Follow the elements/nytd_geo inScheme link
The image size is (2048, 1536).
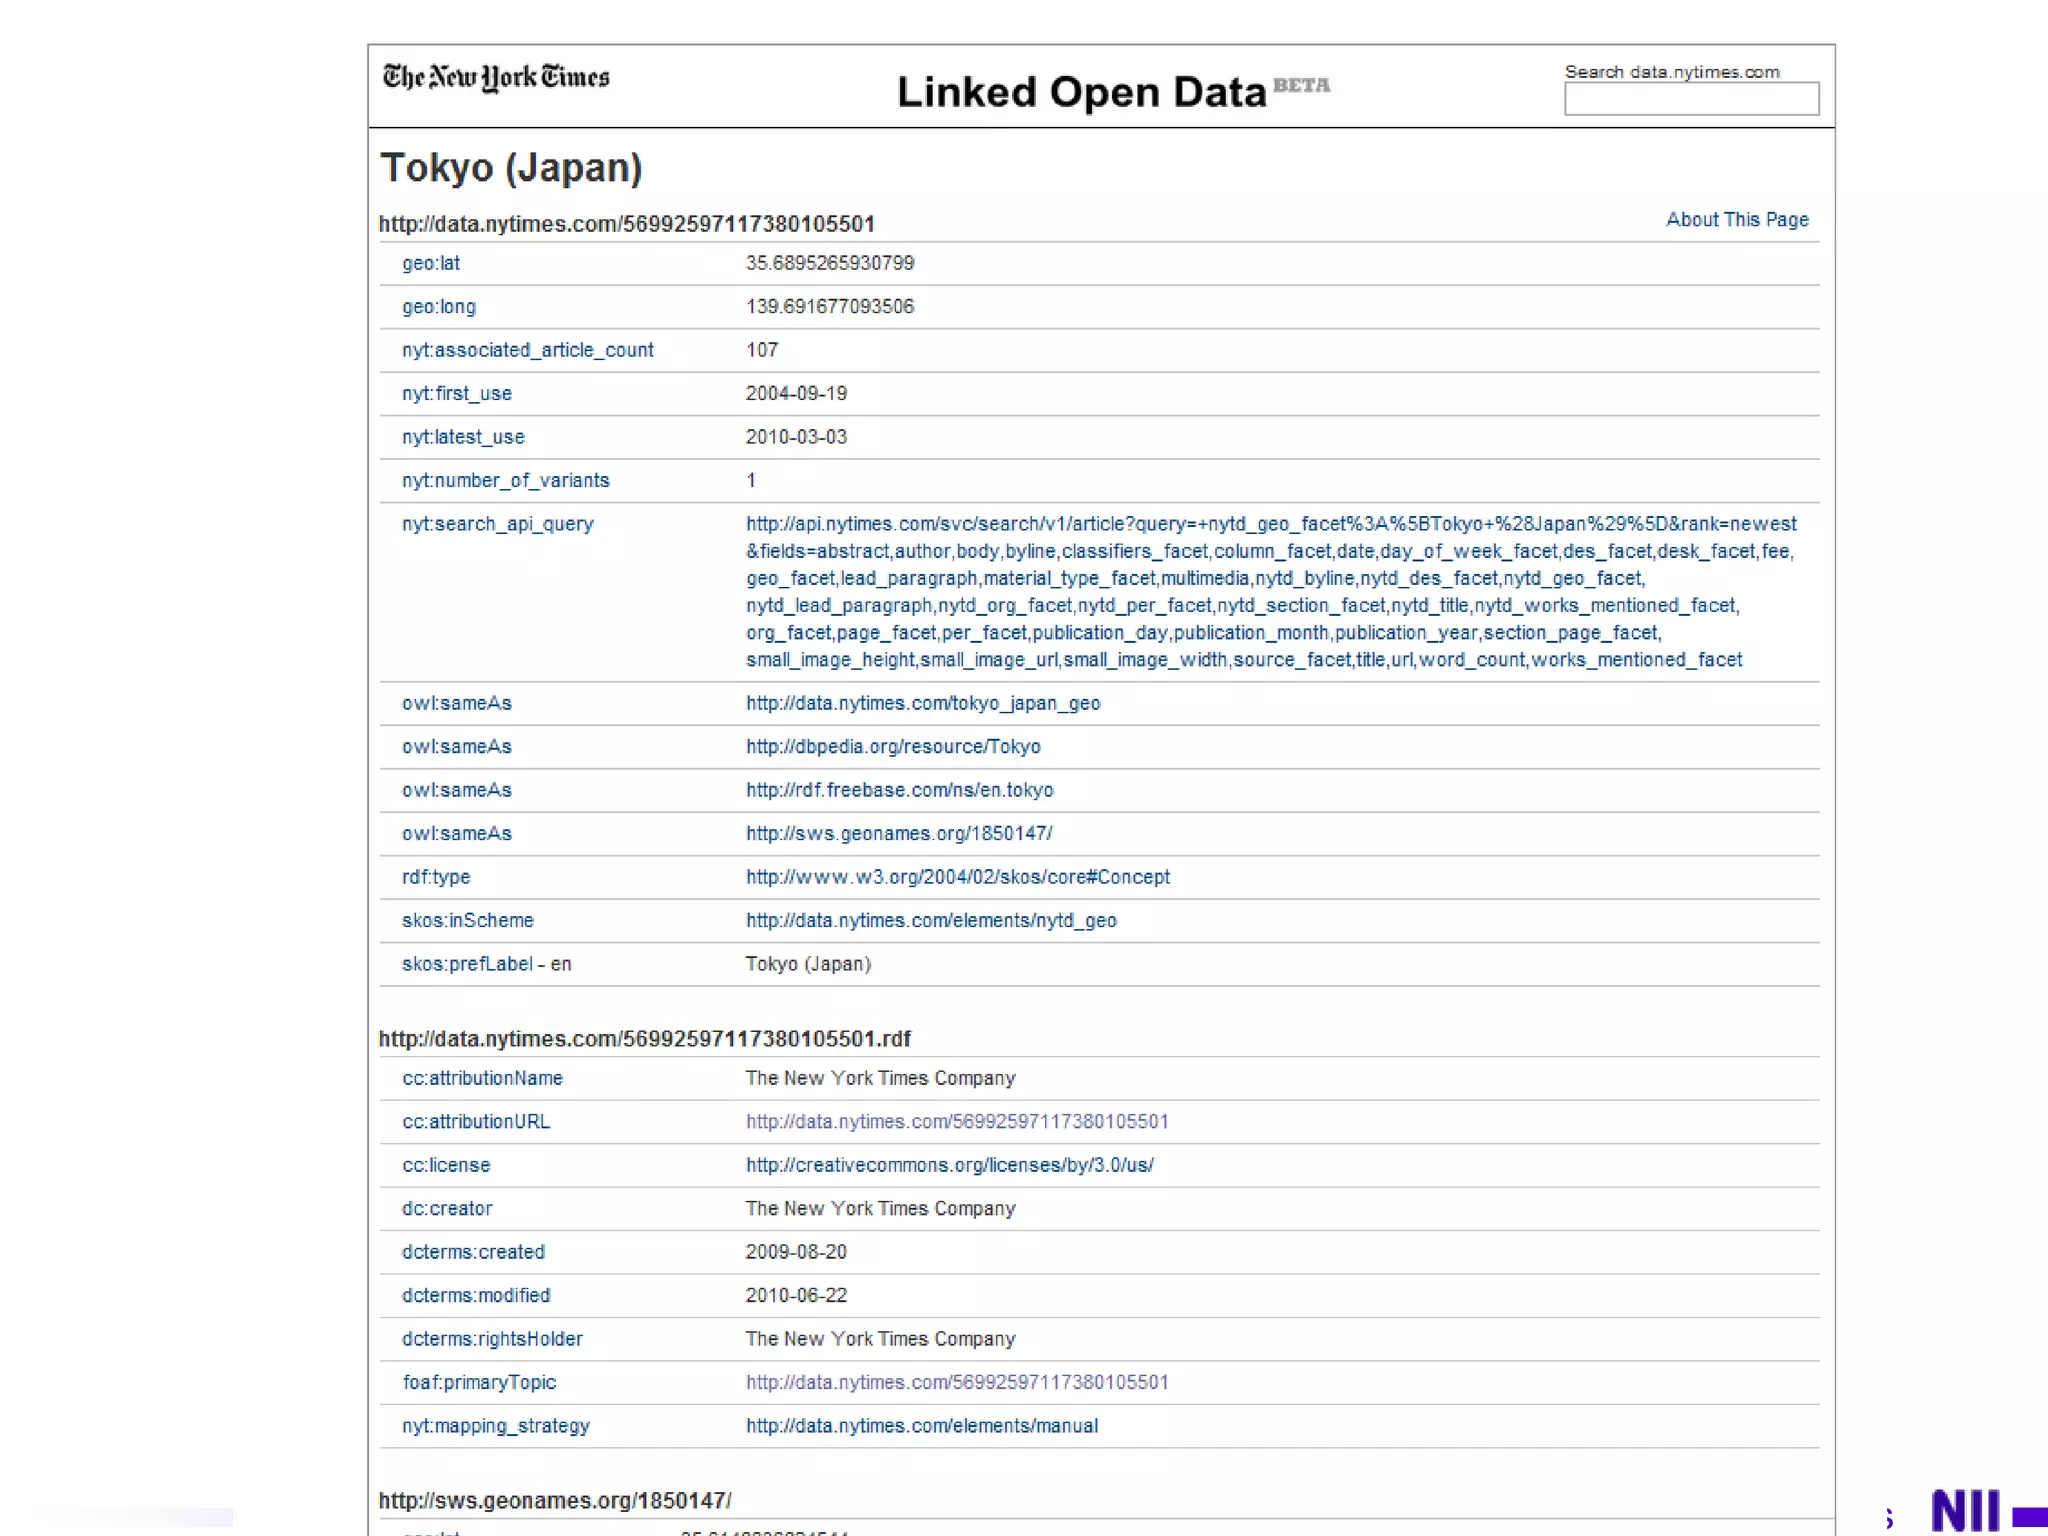[930, 921]
